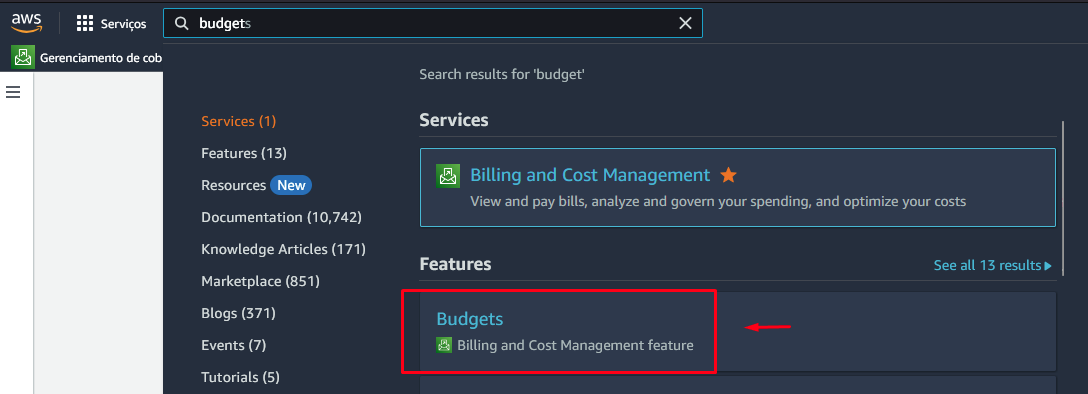Viewport: 1088px width, 394px height.
Task: Select the Resources New filter
Action: [x=257, y=185]
